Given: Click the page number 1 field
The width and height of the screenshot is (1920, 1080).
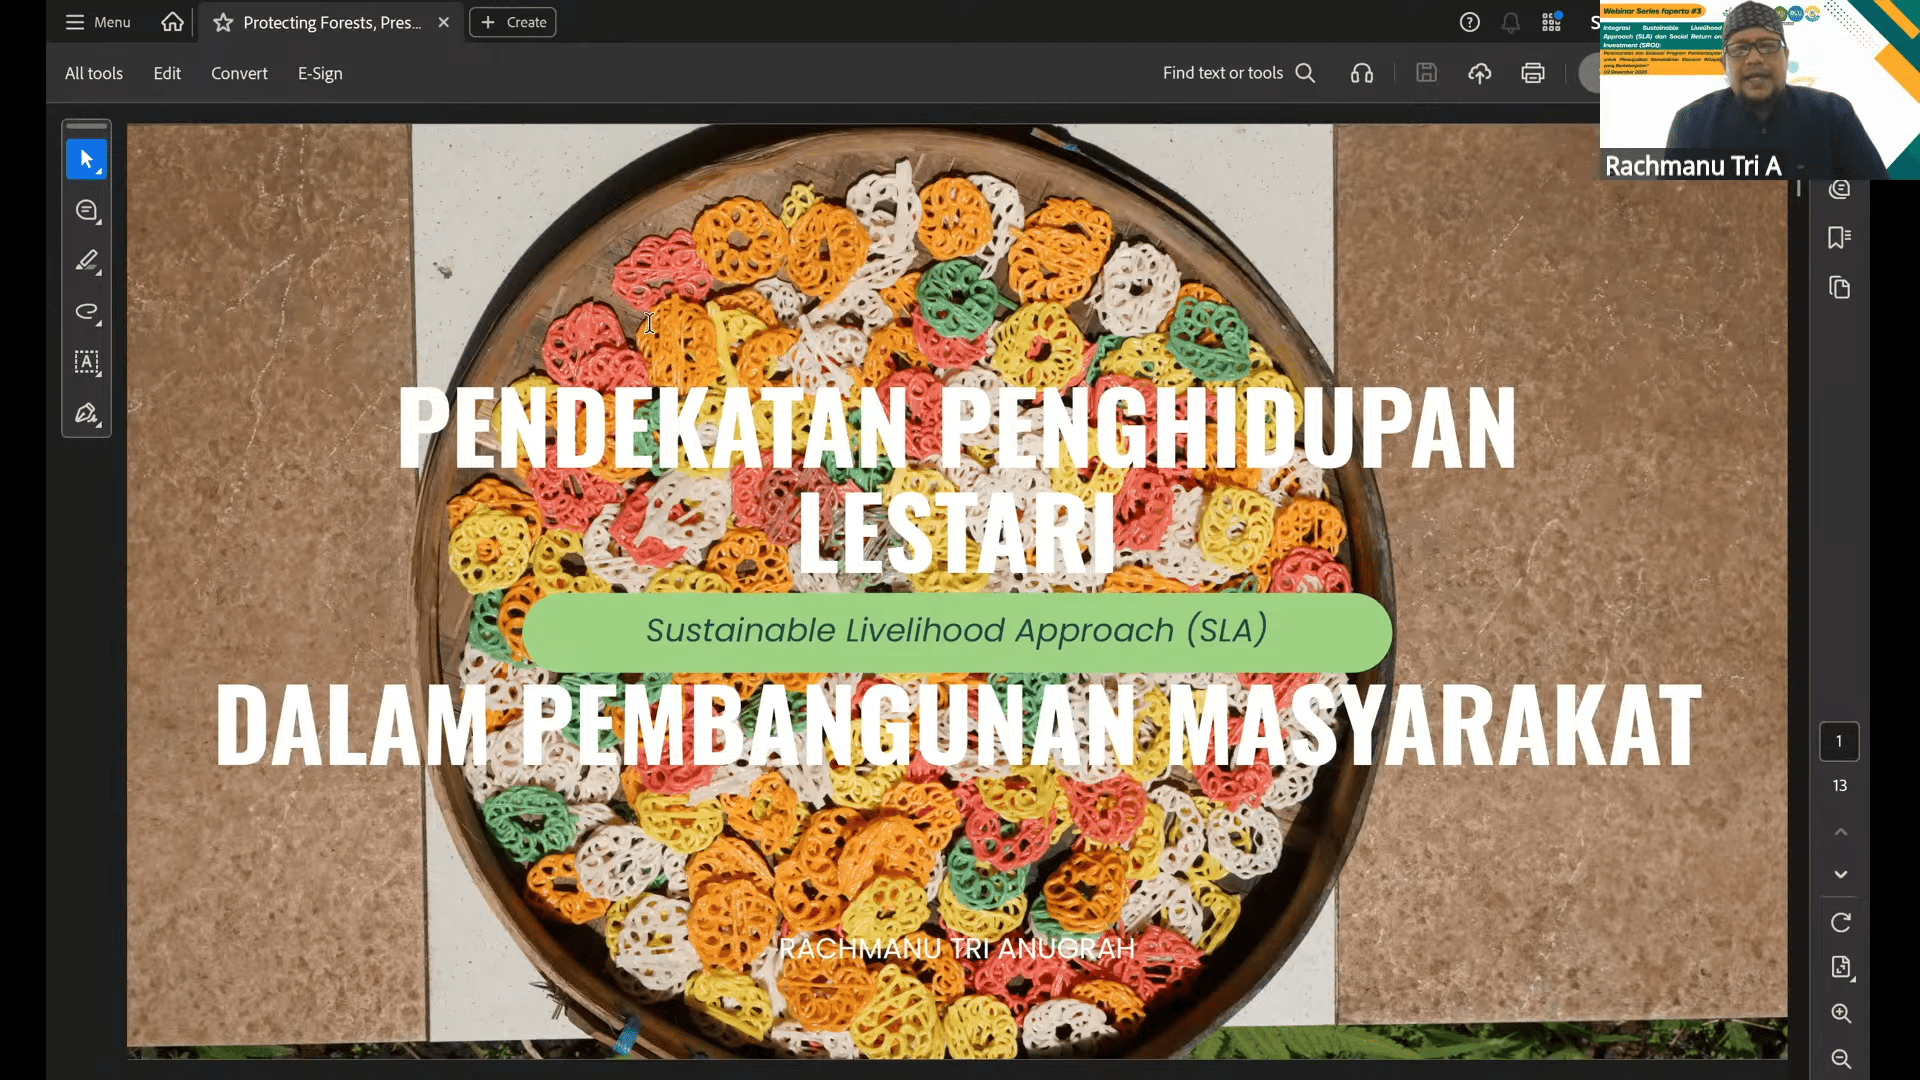Looking at the screenshot, I should pos(1838,741).
